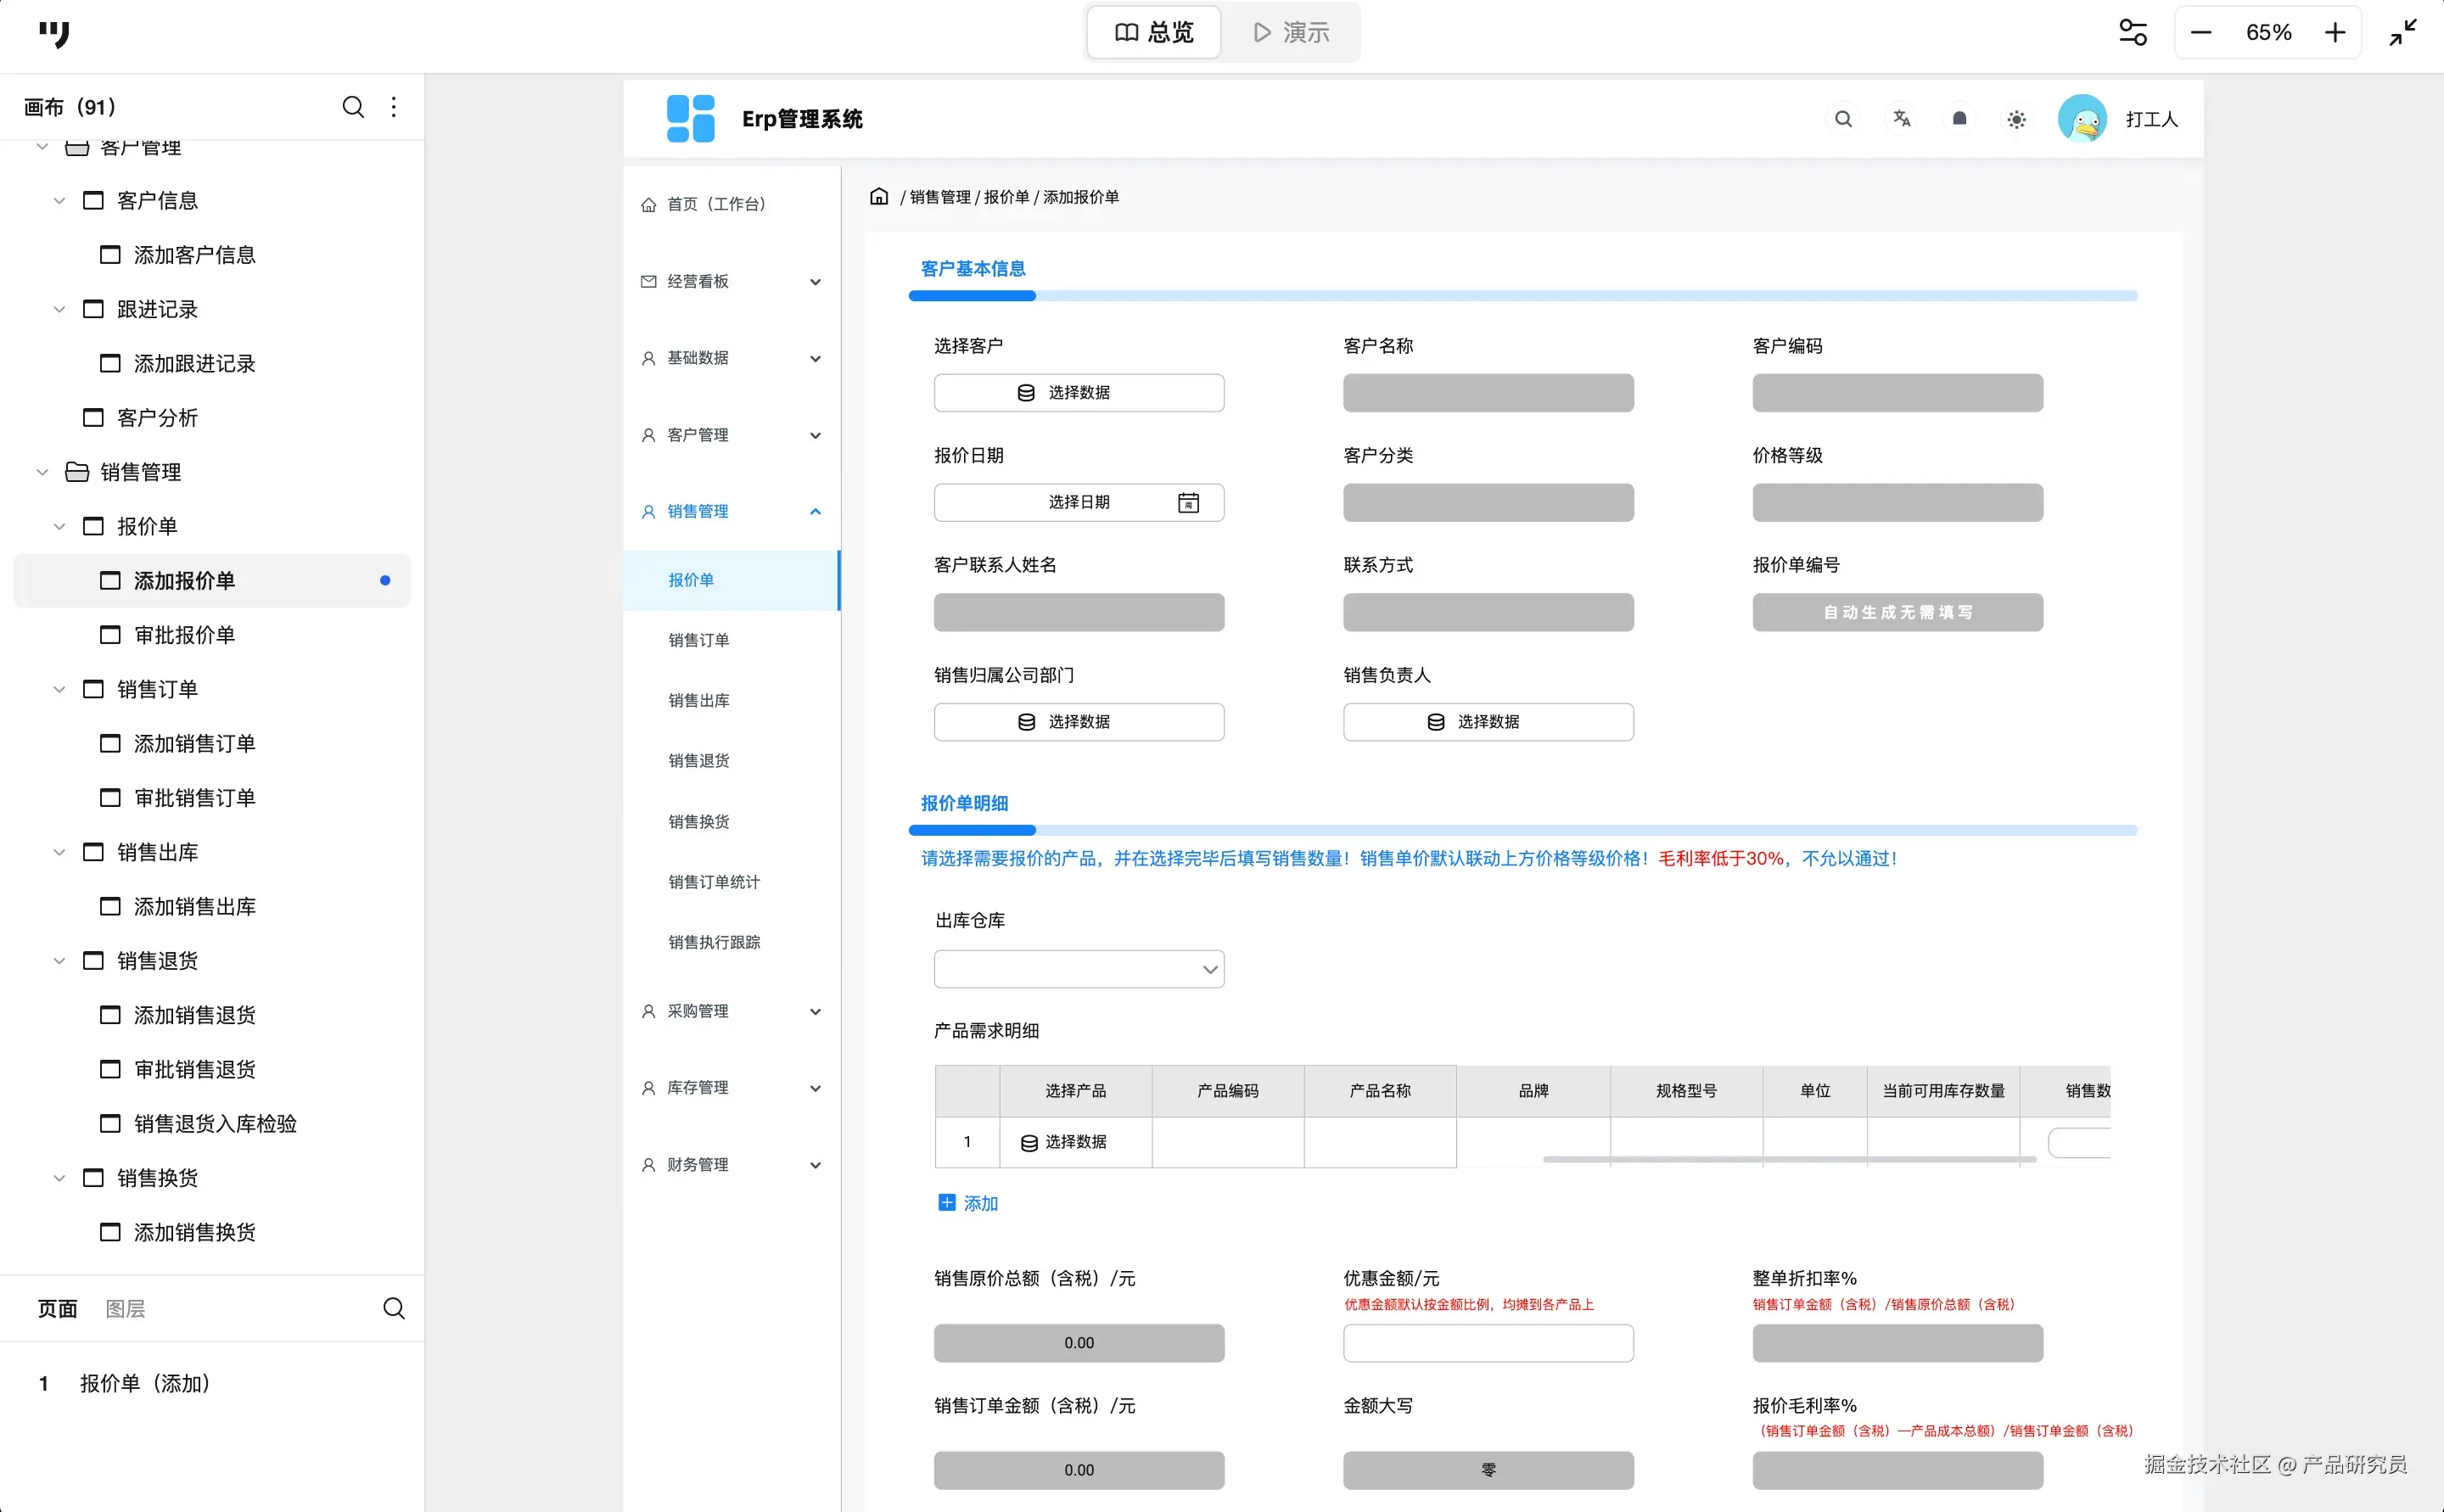The image size is (2444, 1512).
Task: Switch to the 图层 tab
Action: (125, 1308)
